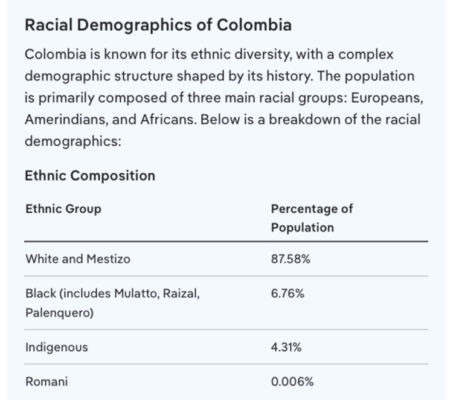The width and height of the screenshot is (453, 400).
Task: Click the 'demographics:' text ending the paragraph
Action: click(73, 141)
